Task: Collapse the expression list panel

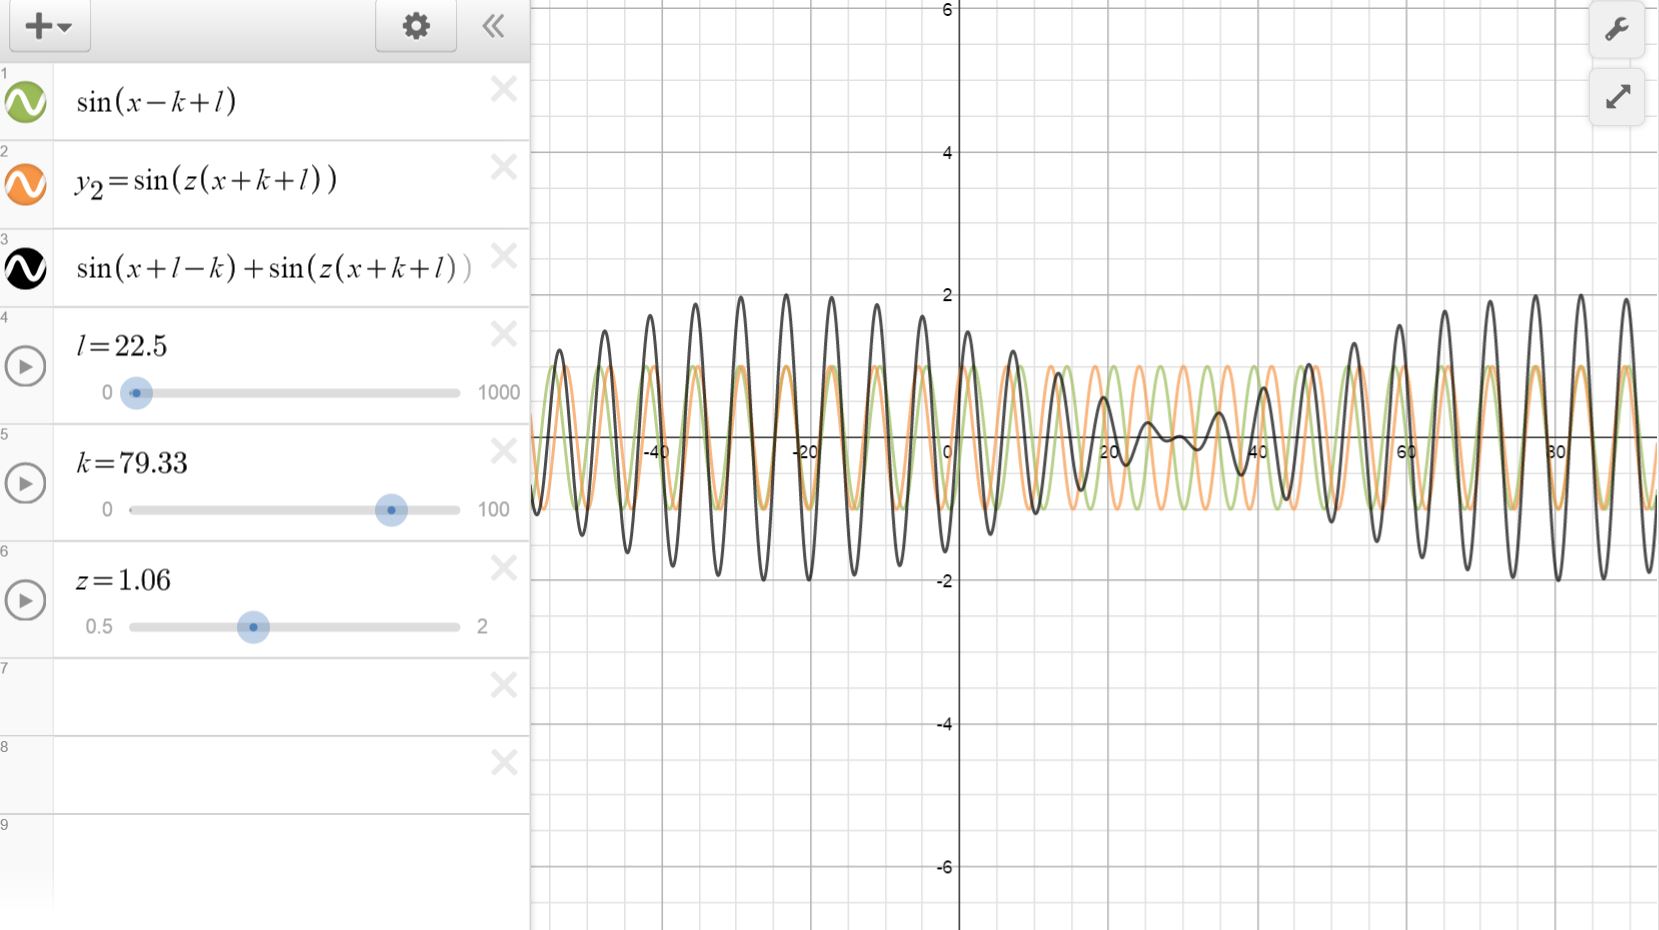Action: 493,26
